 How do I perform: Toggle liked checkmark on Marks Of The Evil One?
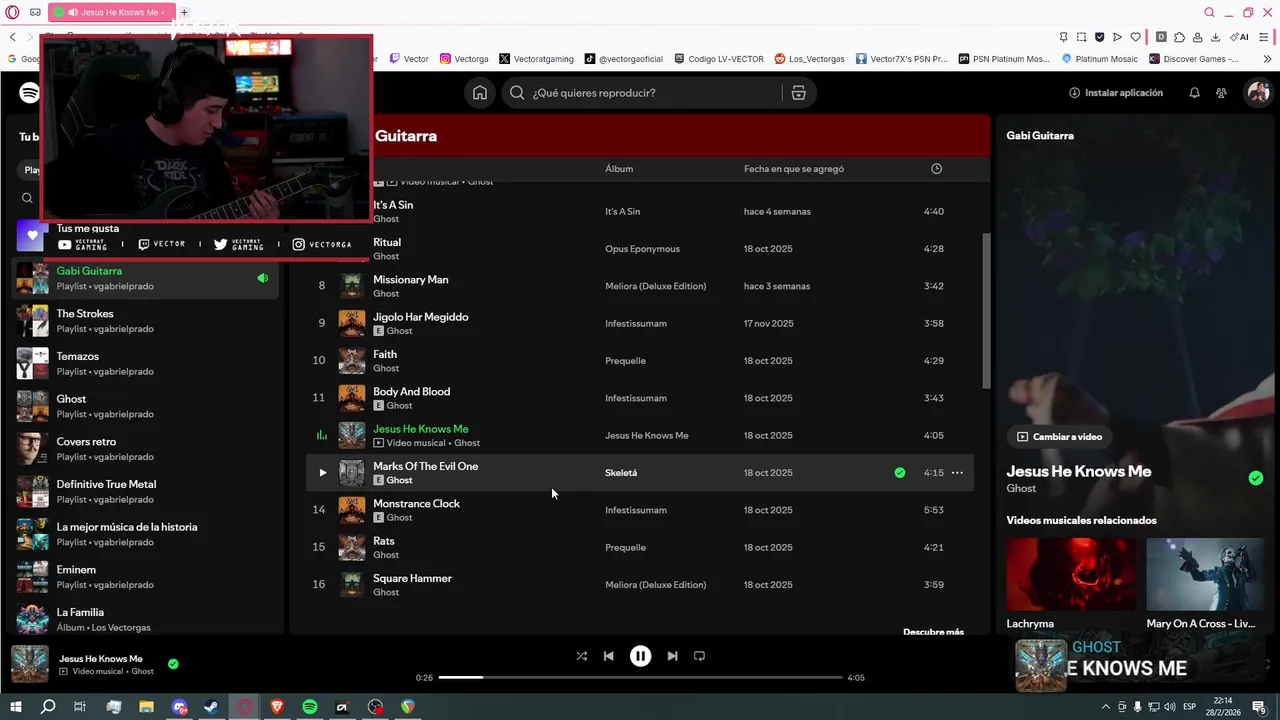pos(900,473)
